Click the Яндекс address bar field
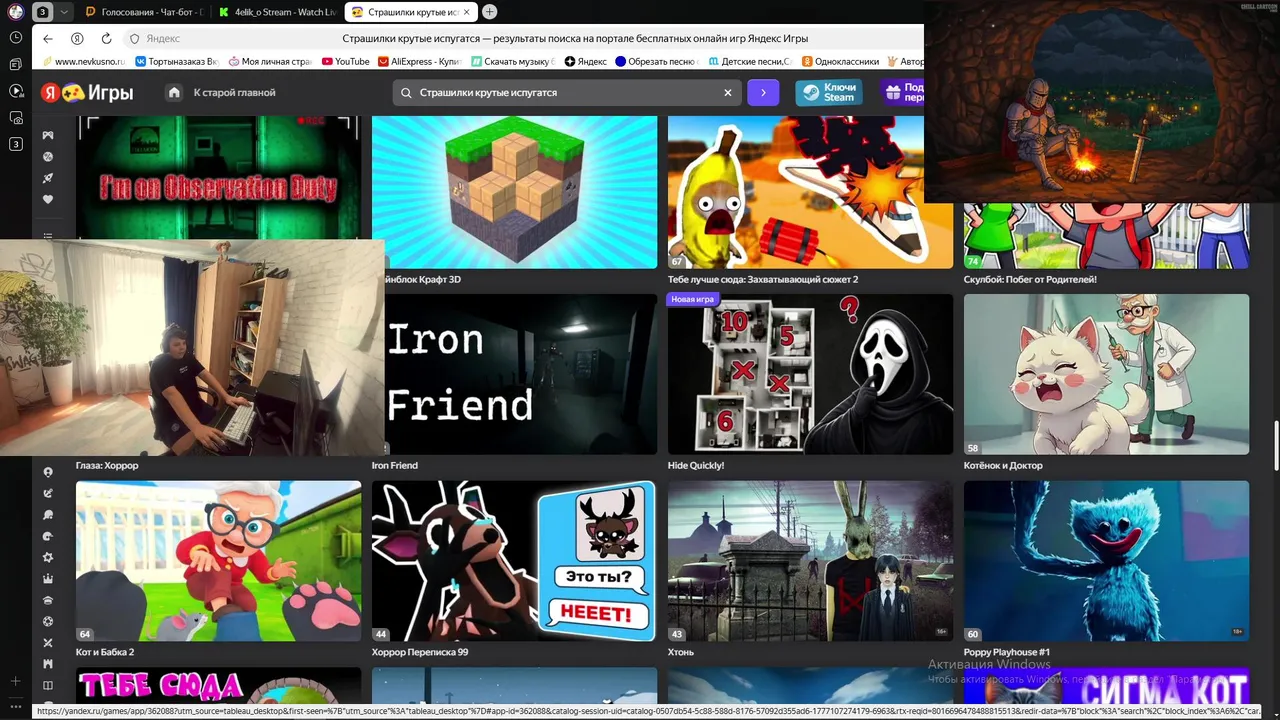This screenshot has width=1280, height=720. pos(525,38)
